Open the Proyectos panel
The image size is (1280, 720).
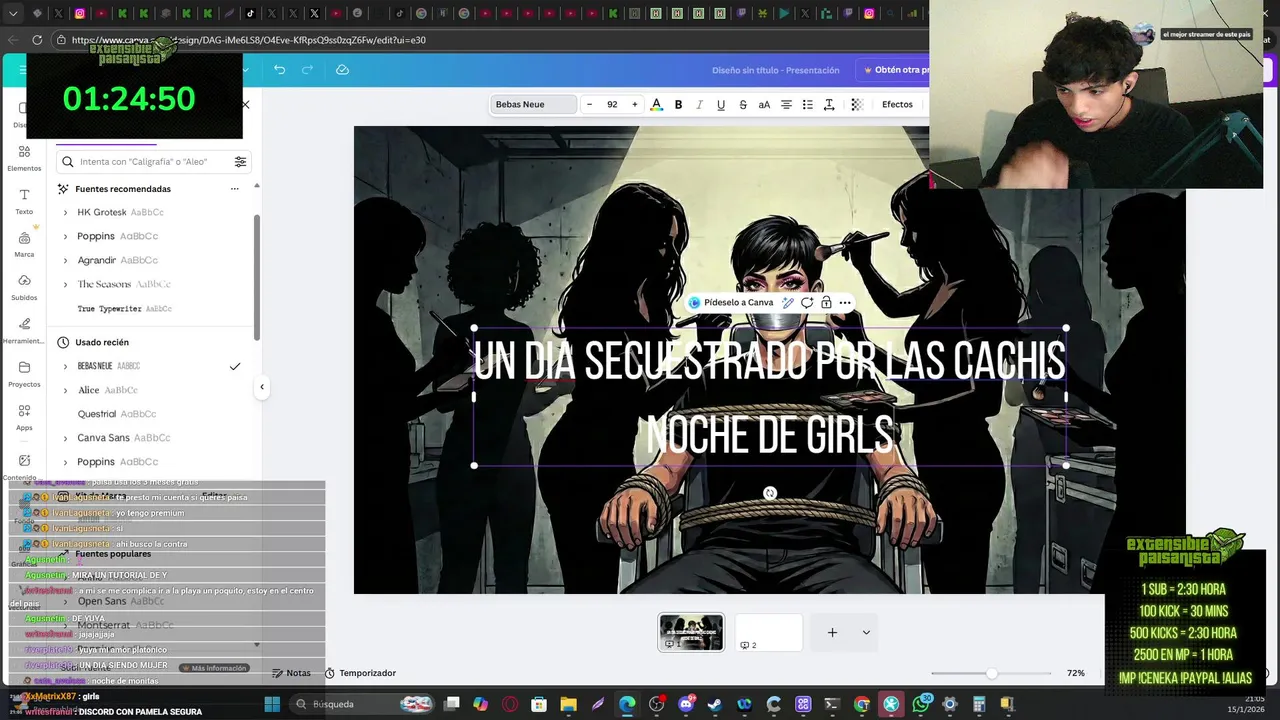coord(24,373)
